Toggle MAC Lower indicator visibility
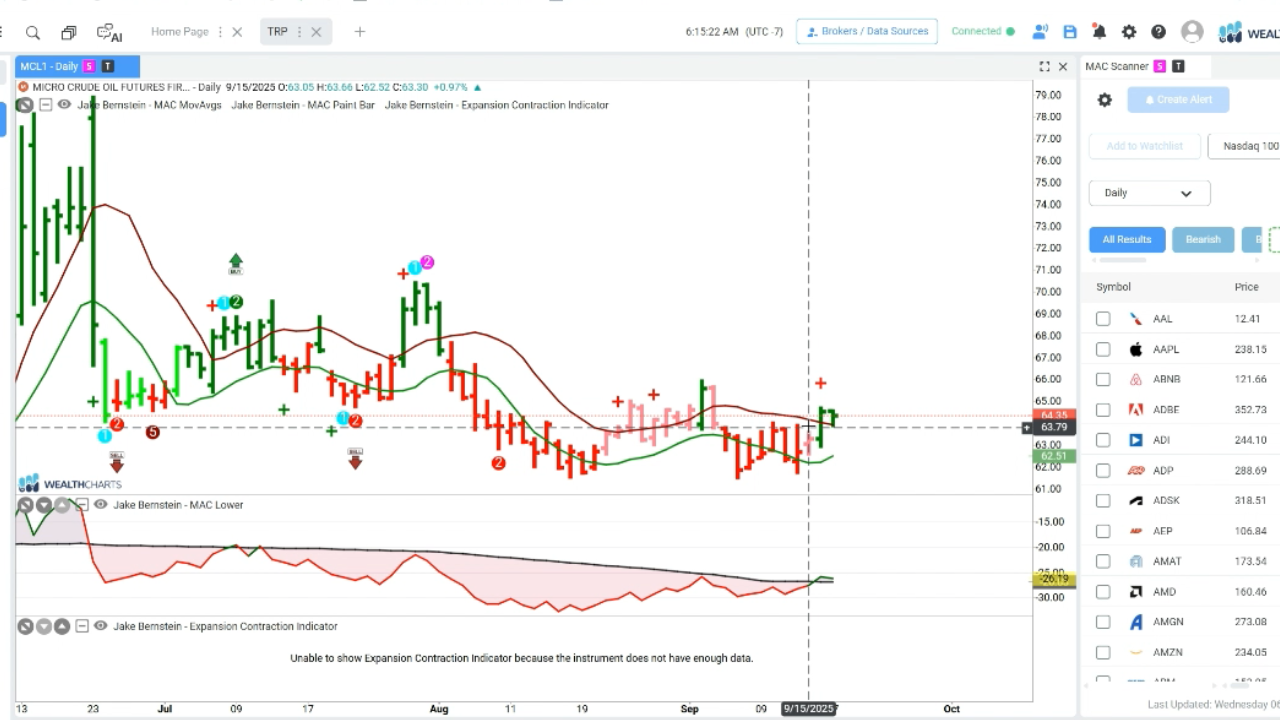Screen dimensions: 1280x720 101,505
